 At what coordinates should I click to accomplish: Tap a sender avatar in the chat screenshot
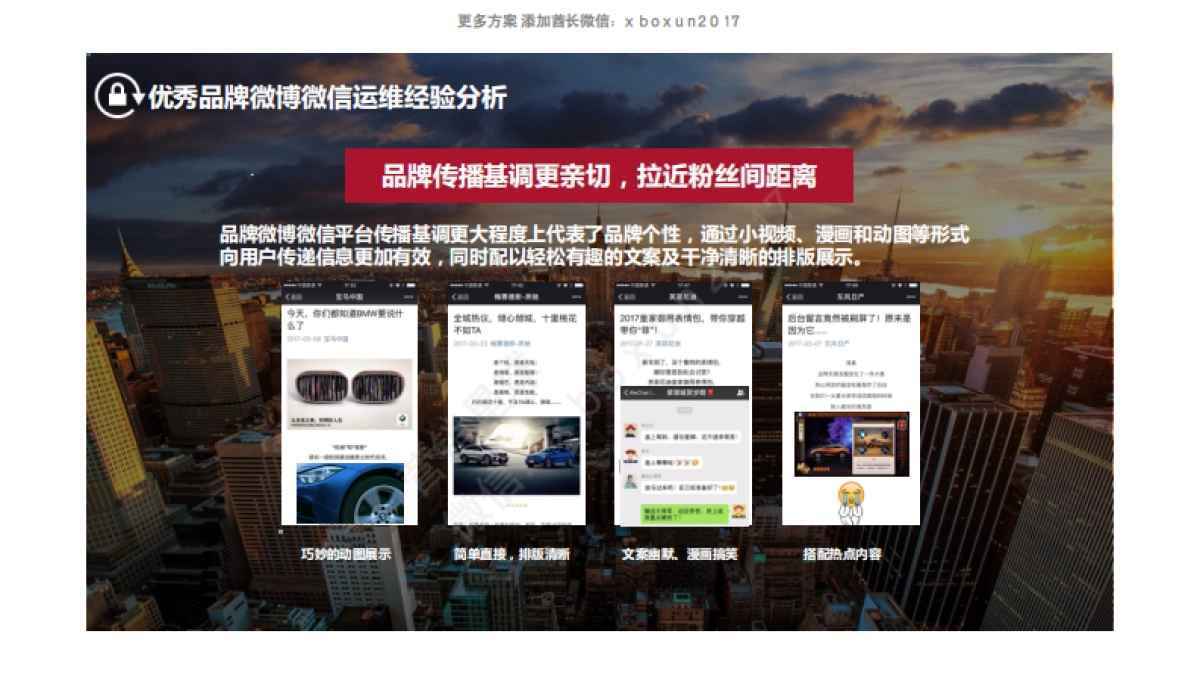pos(631,429)
